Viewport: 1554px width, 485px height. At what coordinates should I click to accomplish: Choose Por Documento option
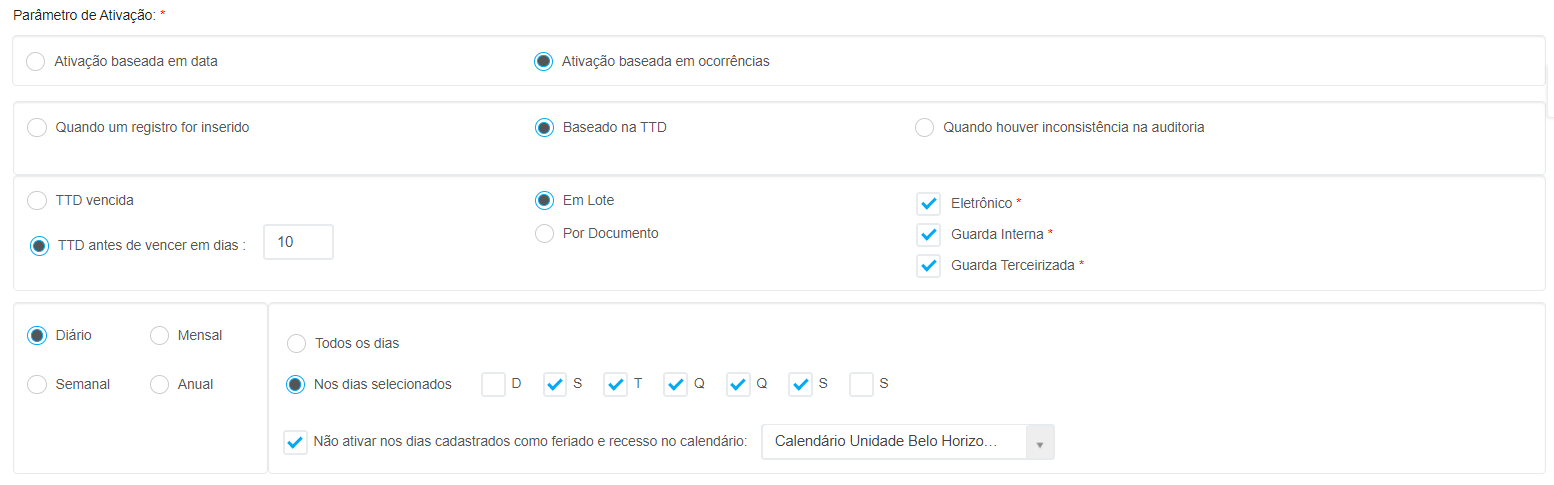(x=544, y=233)
